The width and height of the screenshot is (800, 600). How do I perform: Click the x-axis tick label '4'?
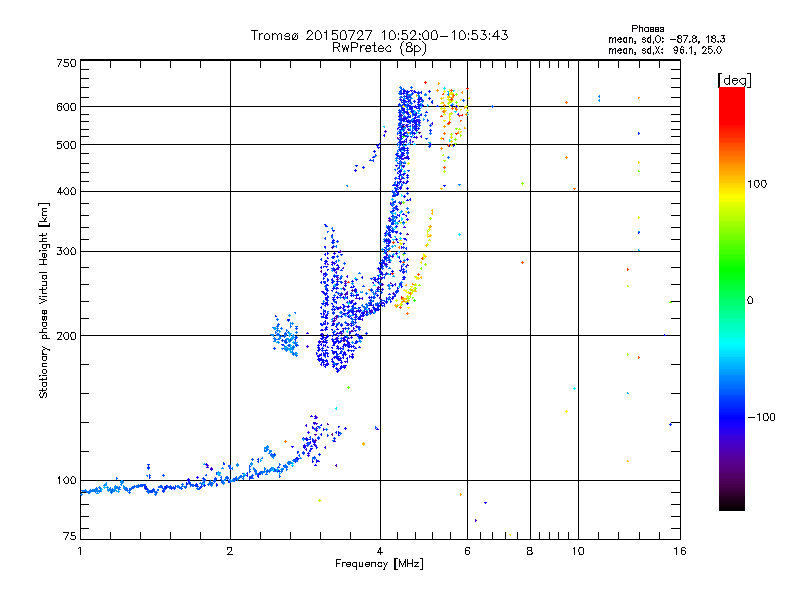380,551
